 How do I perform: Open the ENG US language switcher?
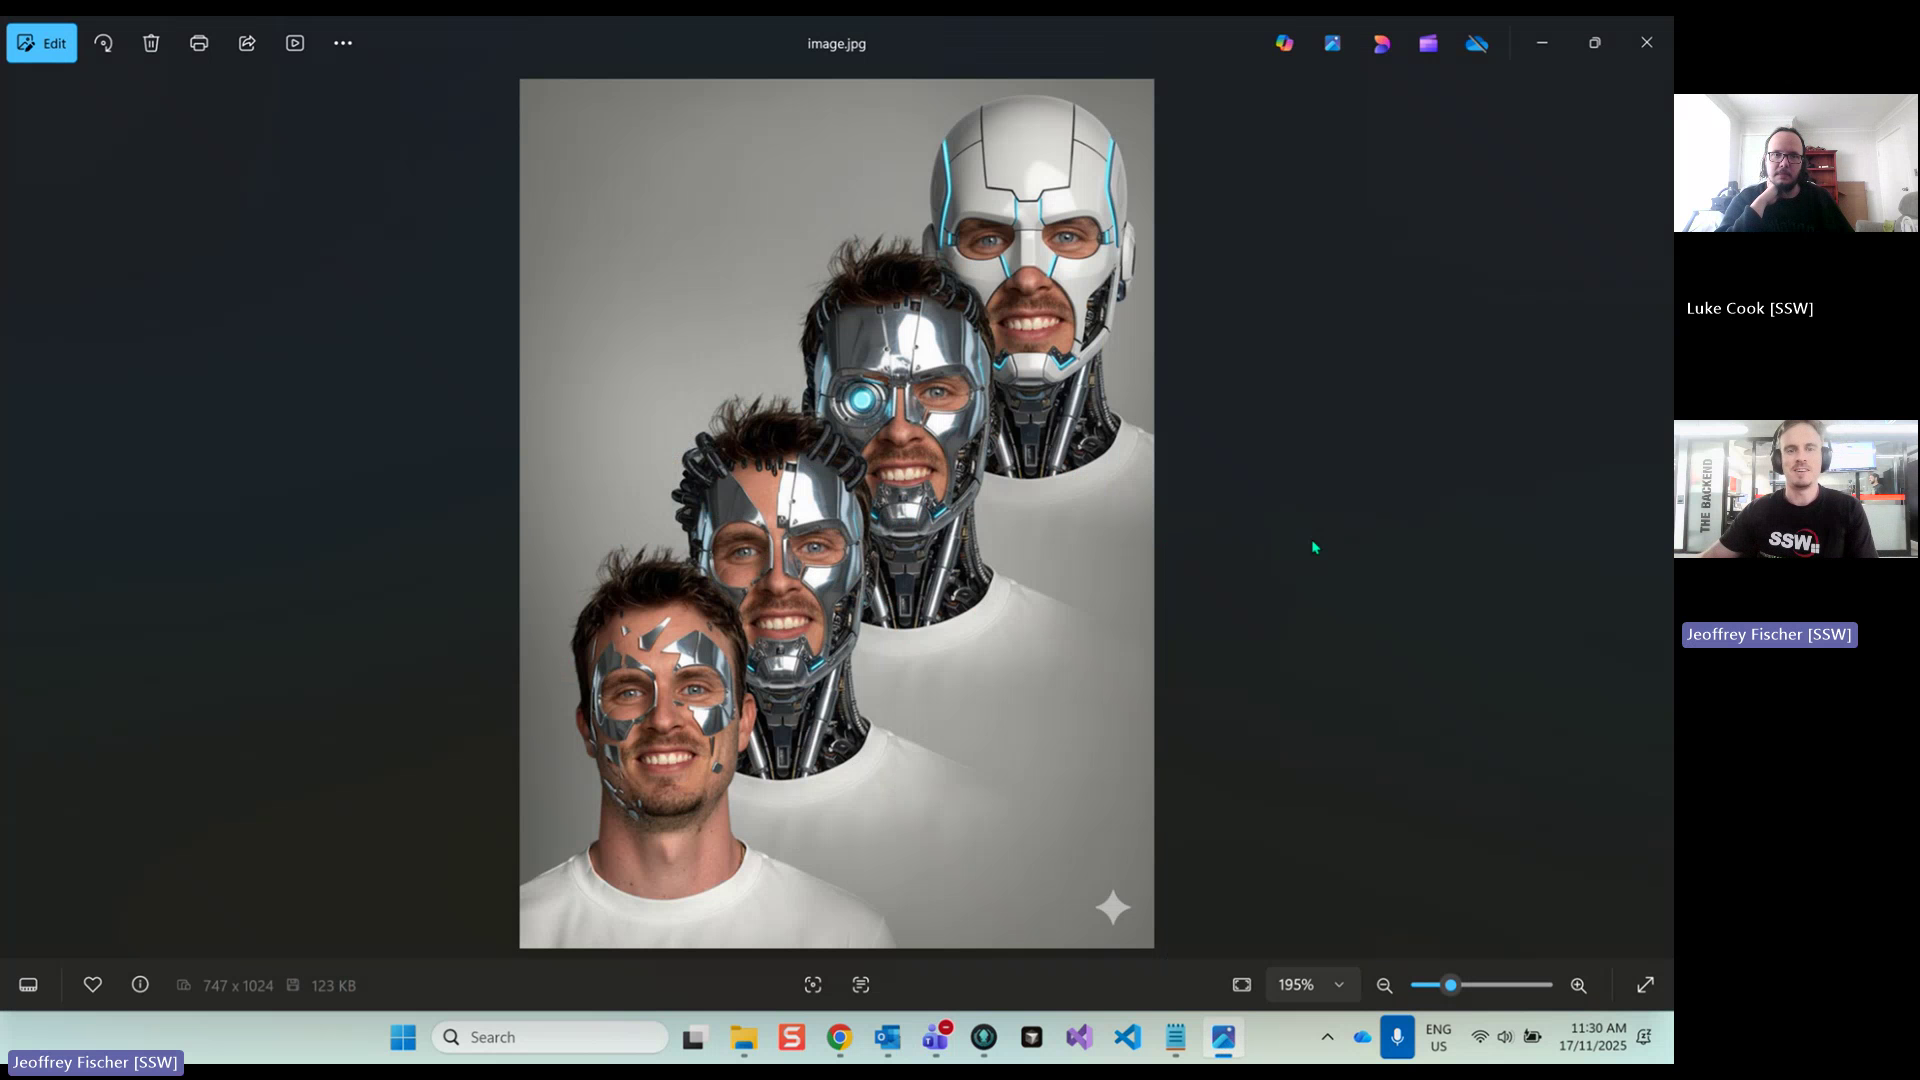tap(1438, 1037)
